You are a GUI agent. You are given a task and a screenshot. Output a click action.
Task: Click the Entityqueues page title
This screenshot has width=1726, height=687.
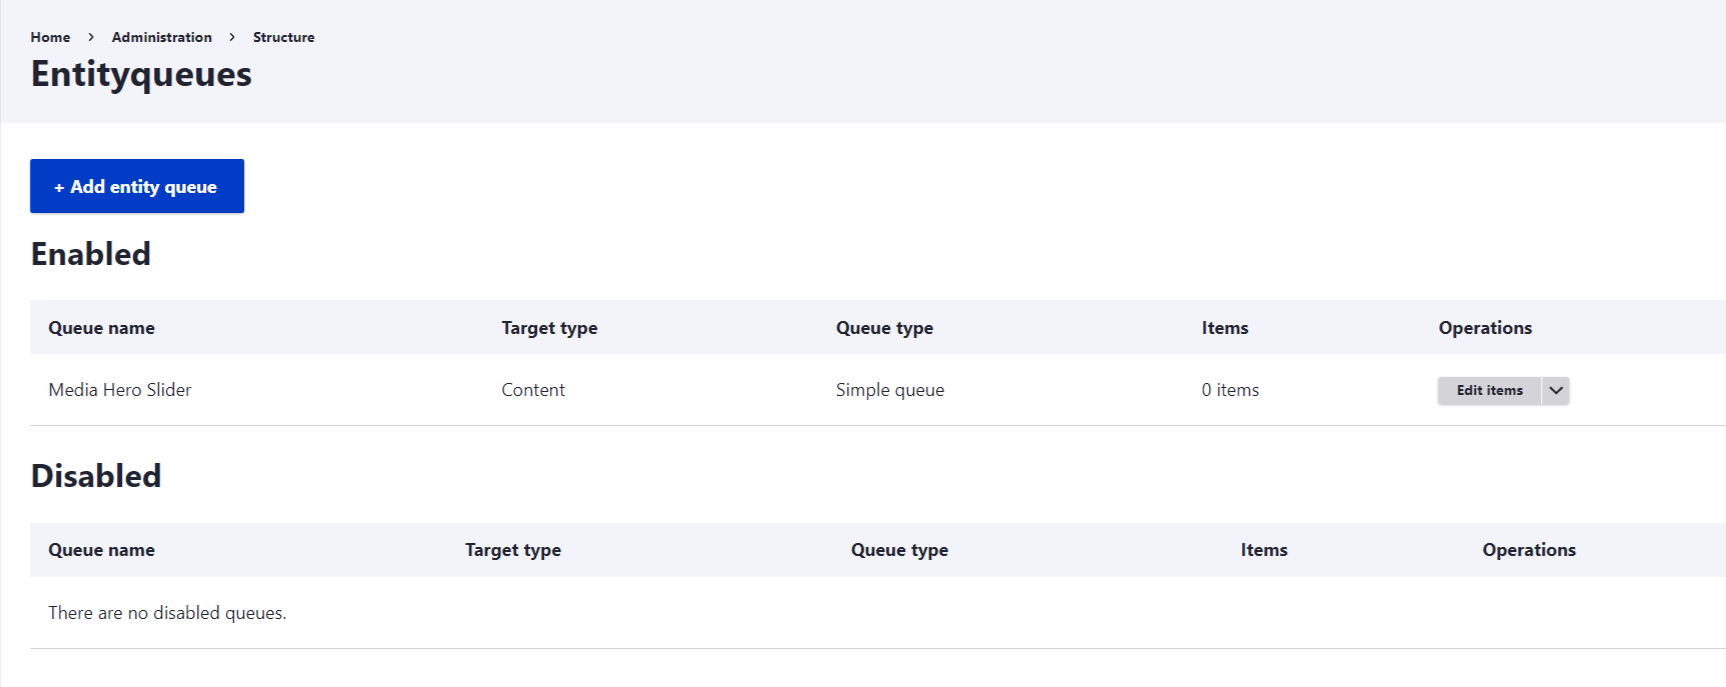coord(141,74)
